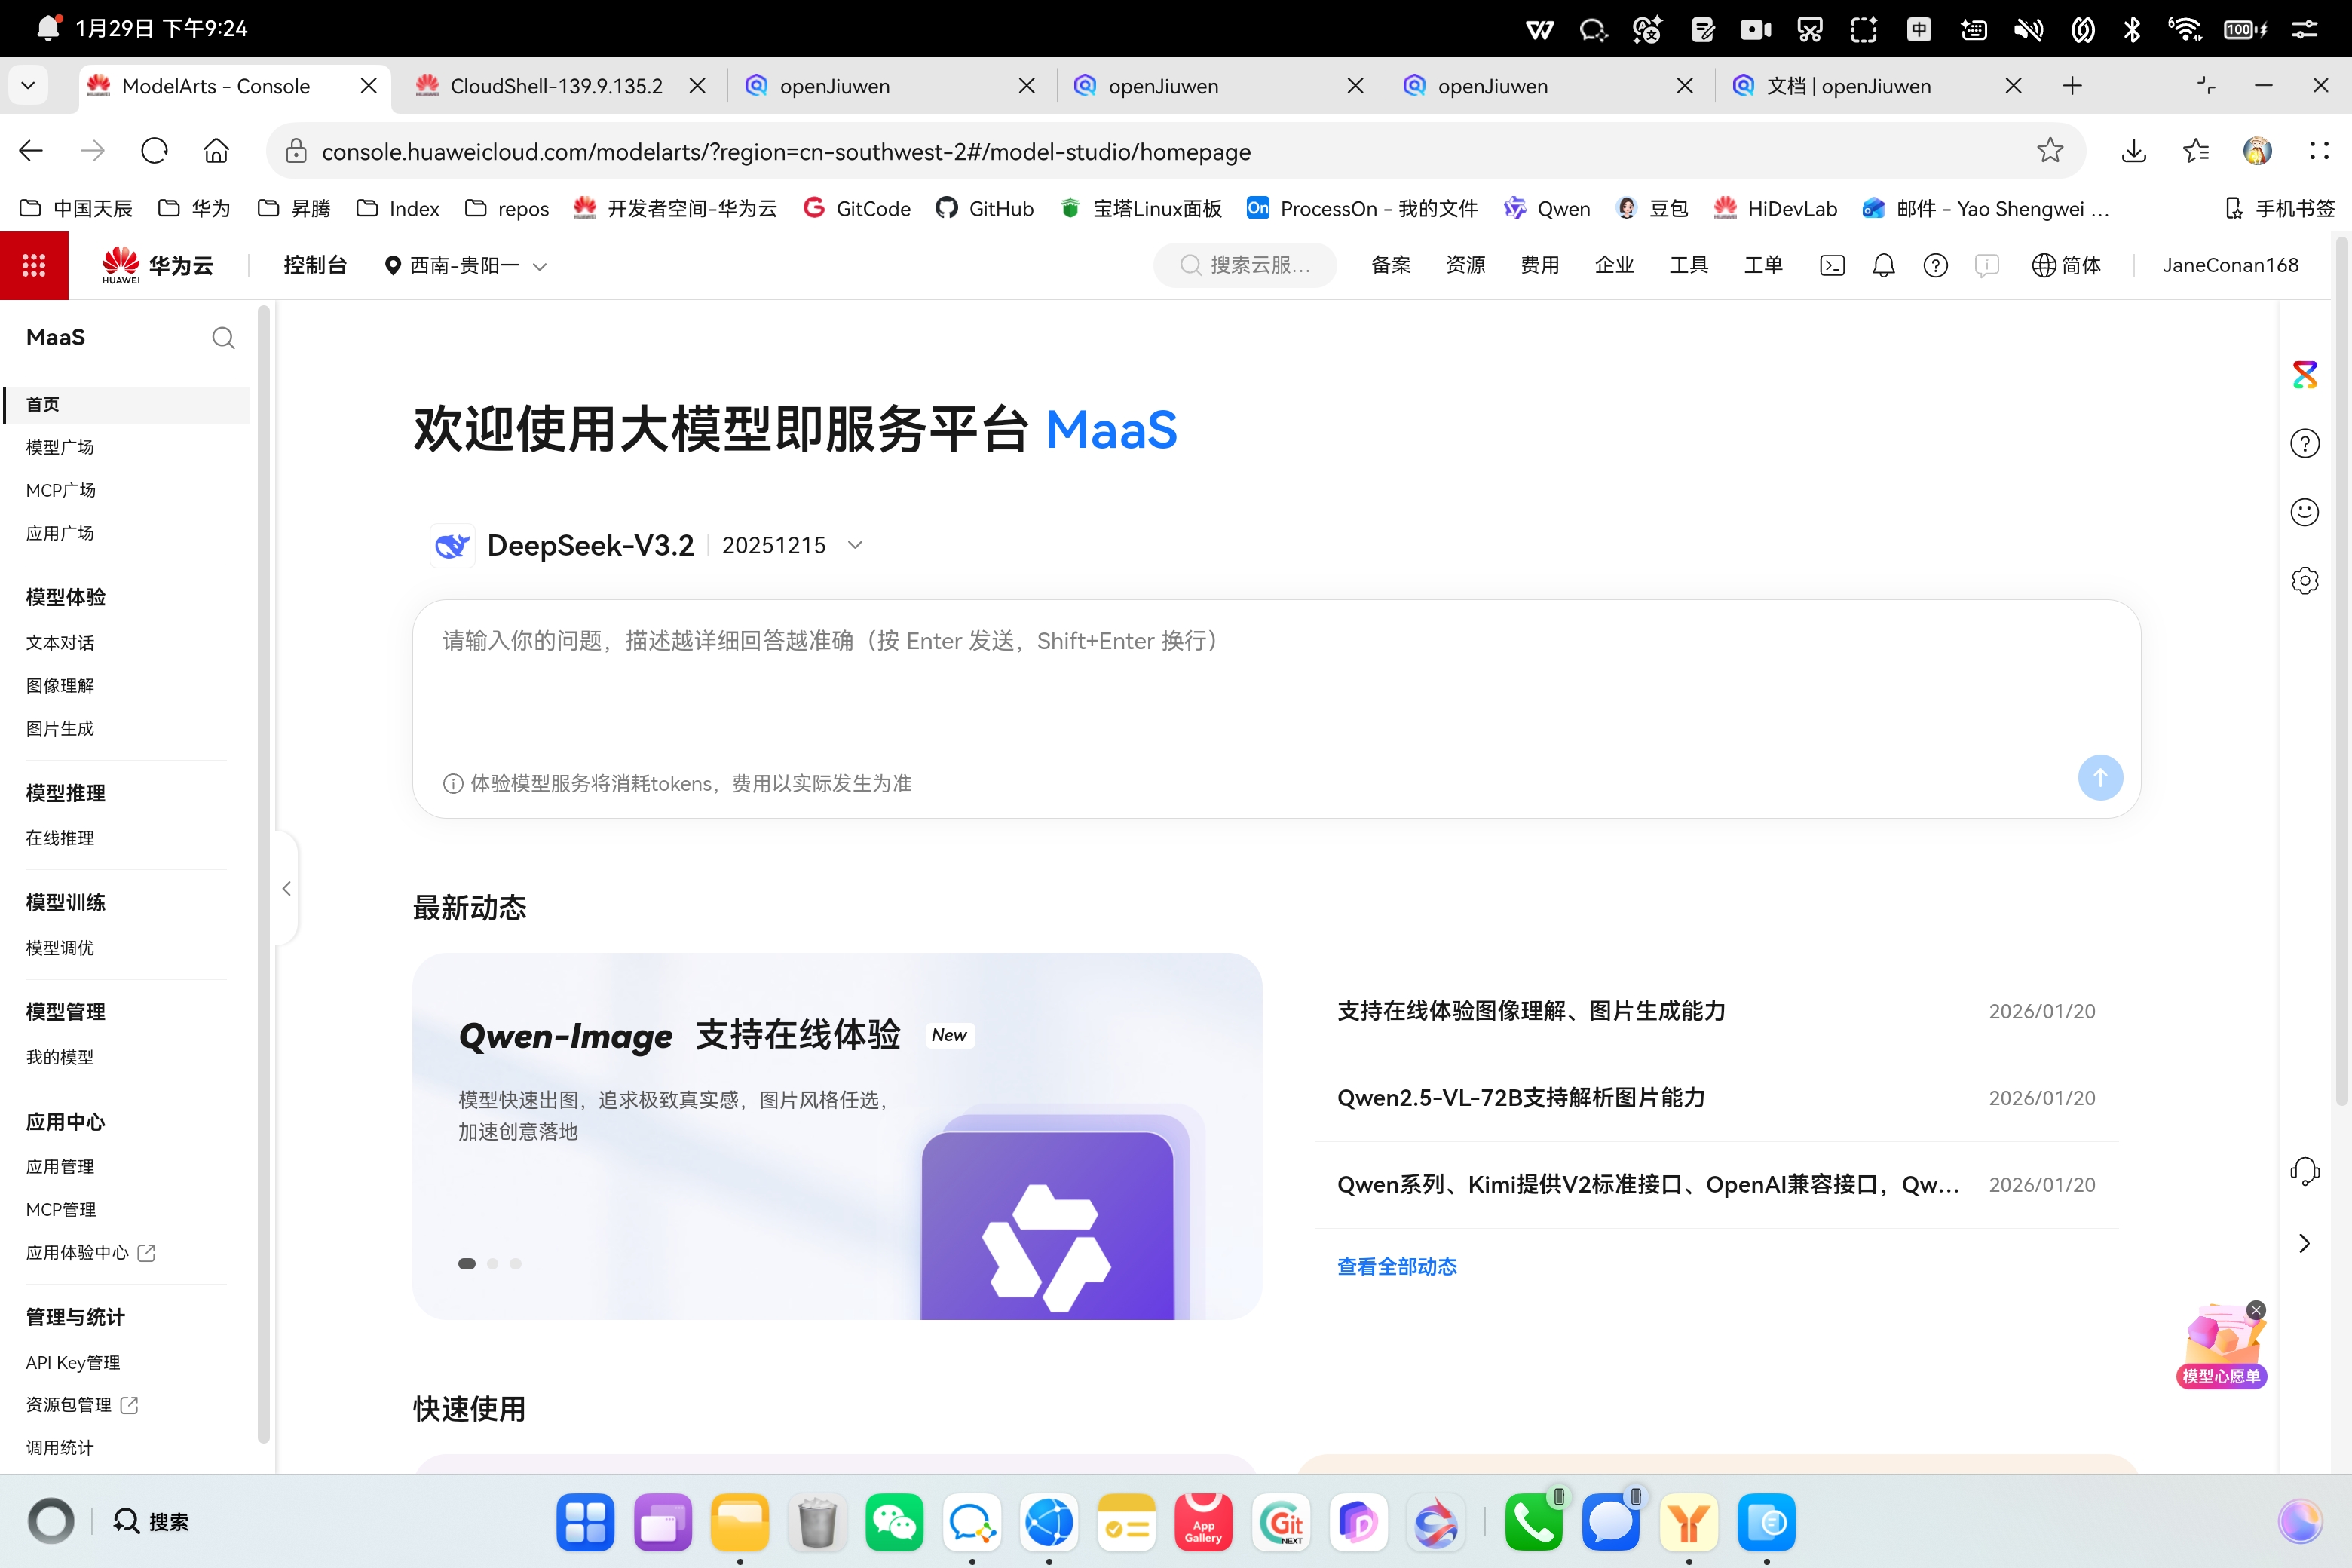Viewport: 2352px width, 1568px height.
Task: Collapse the MaaS left sidebar panel
Action: click(x=286, y=888)
